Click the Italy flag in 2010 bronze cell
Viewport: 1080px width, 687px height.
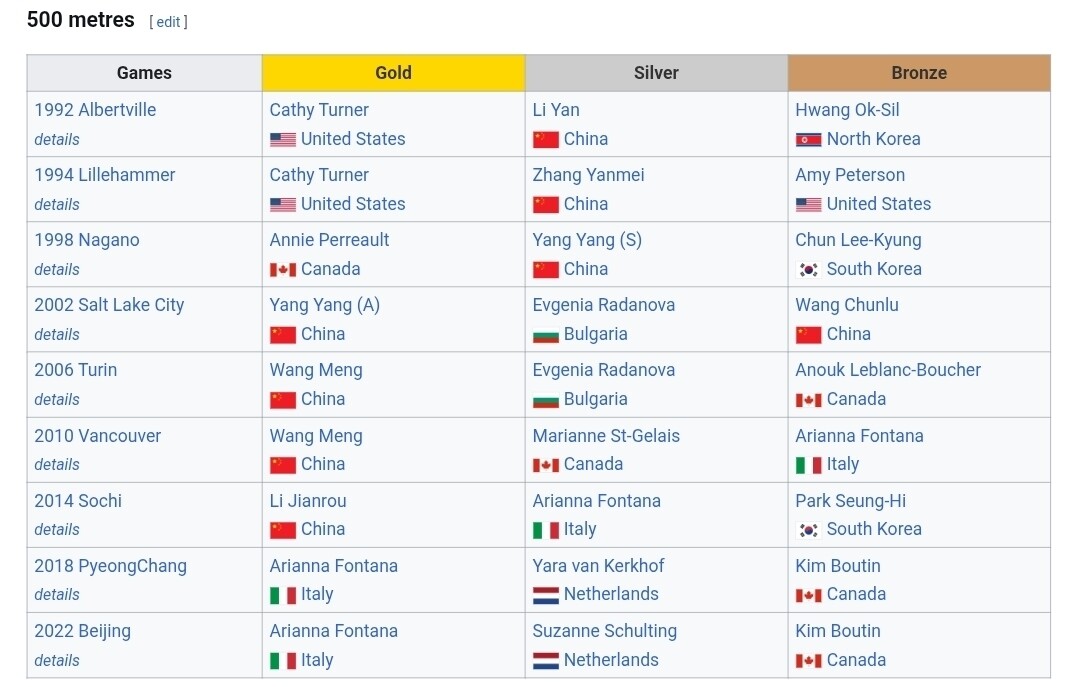coord(808,465)
